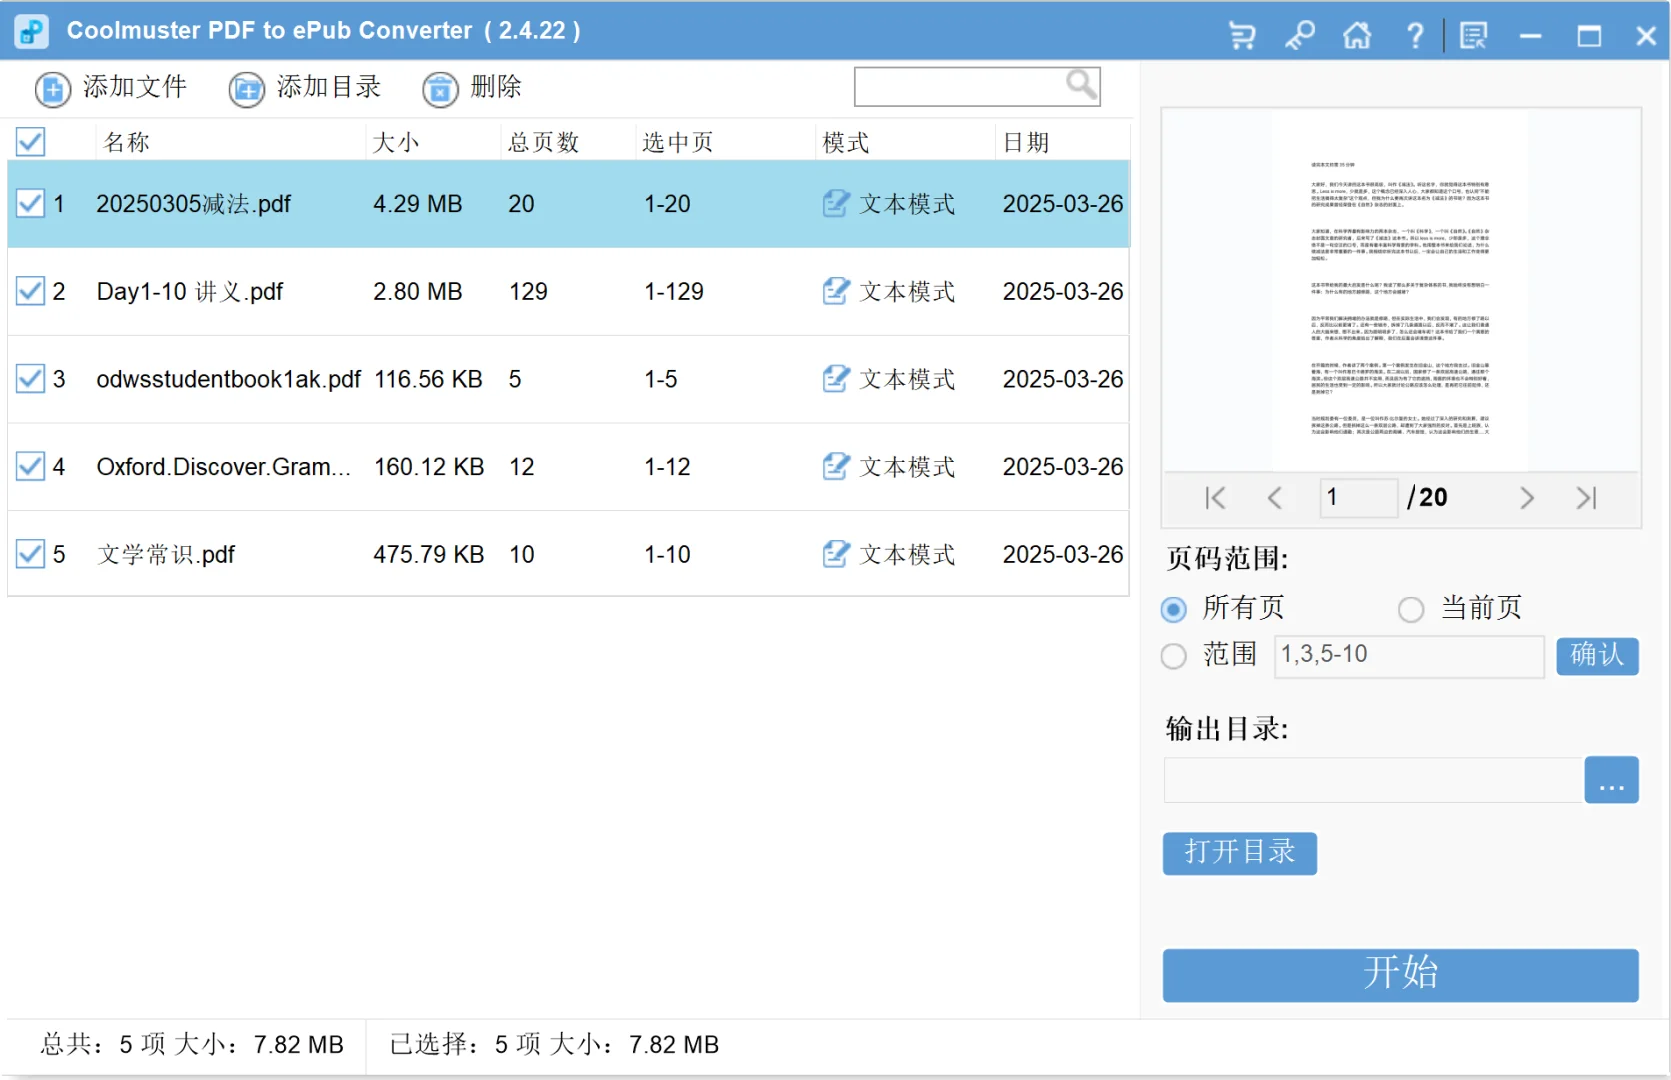Click the 打开目录 open folder button
Image resolution: width=1671 pixels, height=1080 pixels.
coord(1239,853)
